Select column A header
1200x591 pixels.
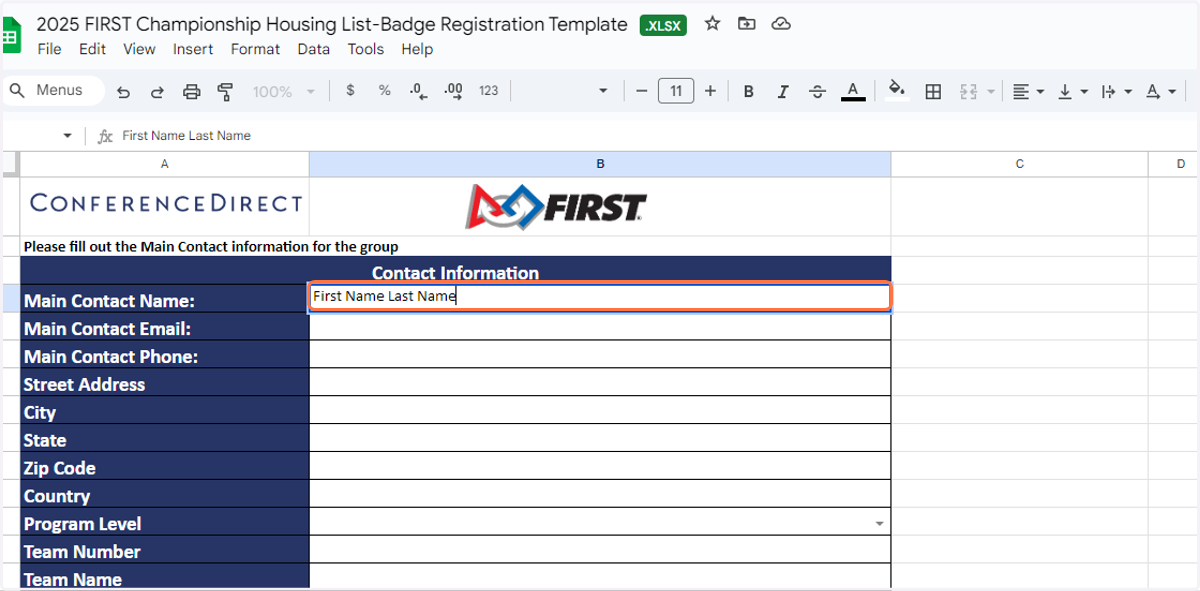[x=165, y=164]
